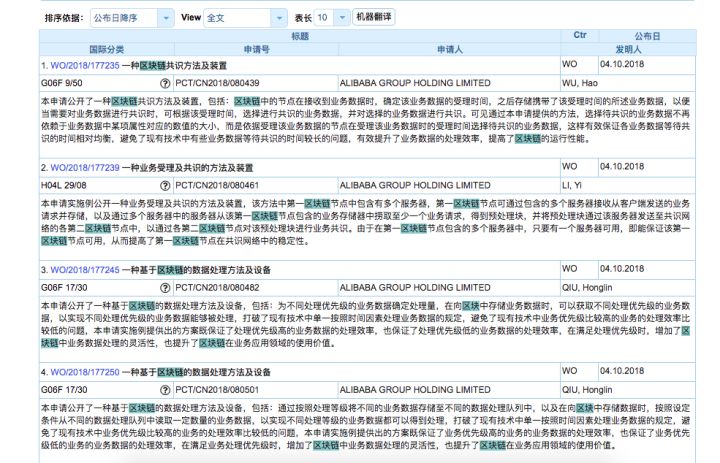The image size is (720, 463).
Task: Click classification code G06F 9/50
Action: pyautogui.click(x=62, y=83)
